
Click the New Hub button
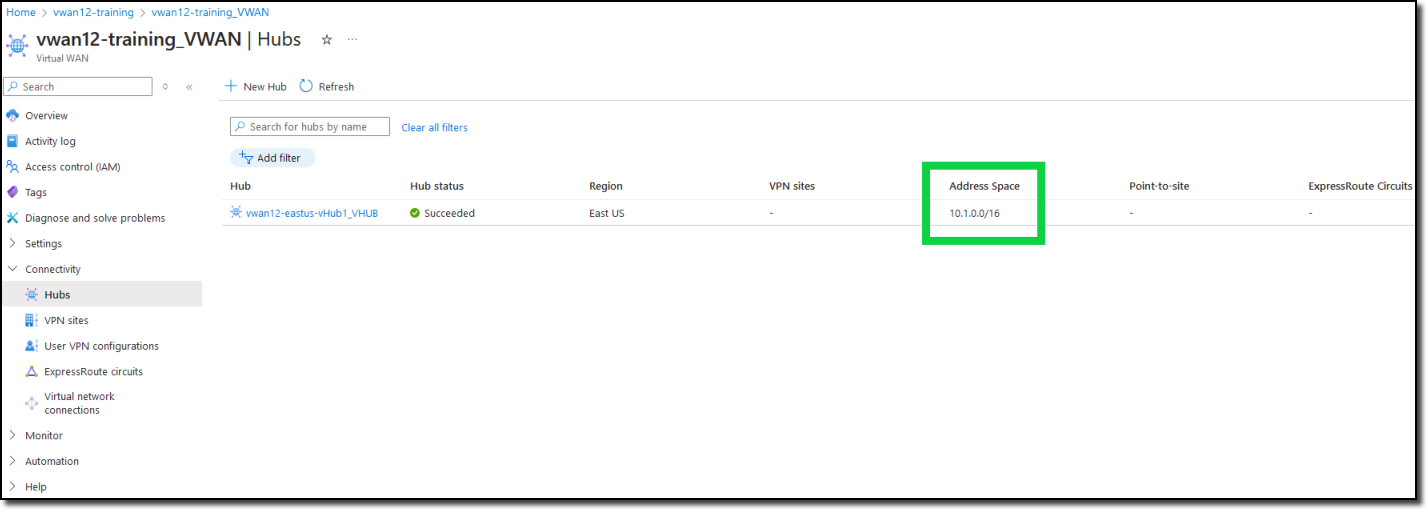(x=255, y=87)
